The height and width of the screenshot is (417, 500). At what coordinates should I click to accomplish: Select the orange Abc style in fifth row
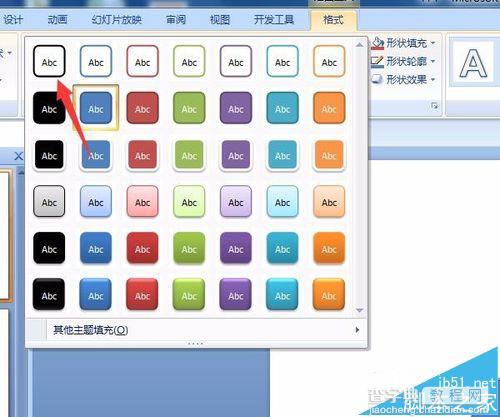tap(329, 248)
